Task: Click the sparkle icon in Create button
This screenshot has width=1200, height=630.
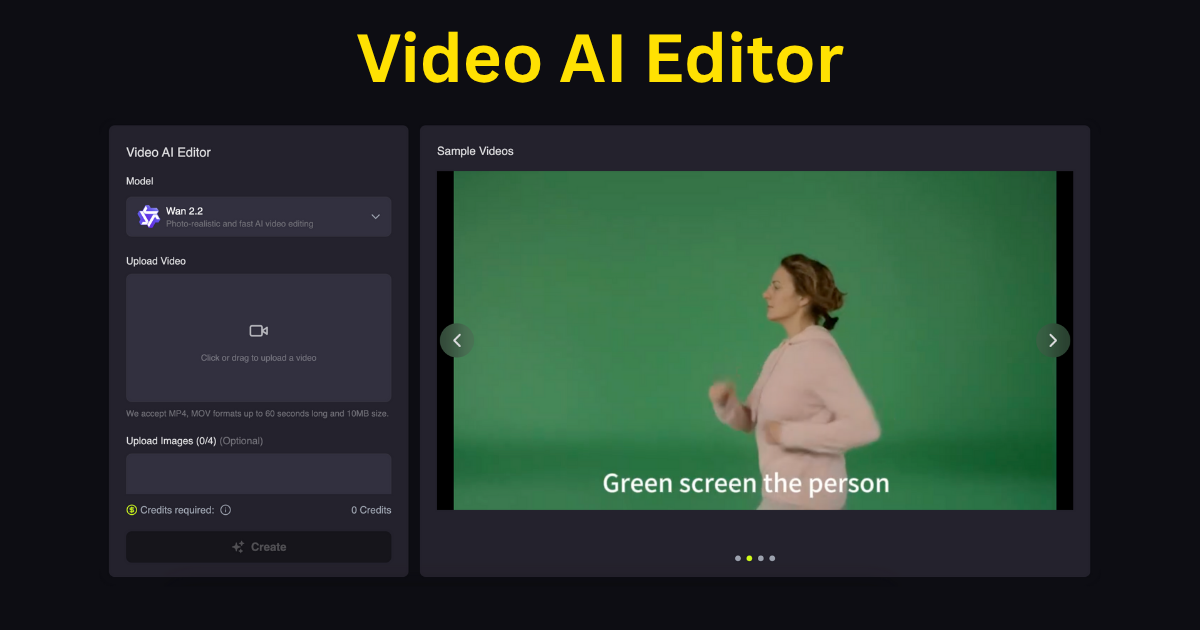Action: [238, 547]
